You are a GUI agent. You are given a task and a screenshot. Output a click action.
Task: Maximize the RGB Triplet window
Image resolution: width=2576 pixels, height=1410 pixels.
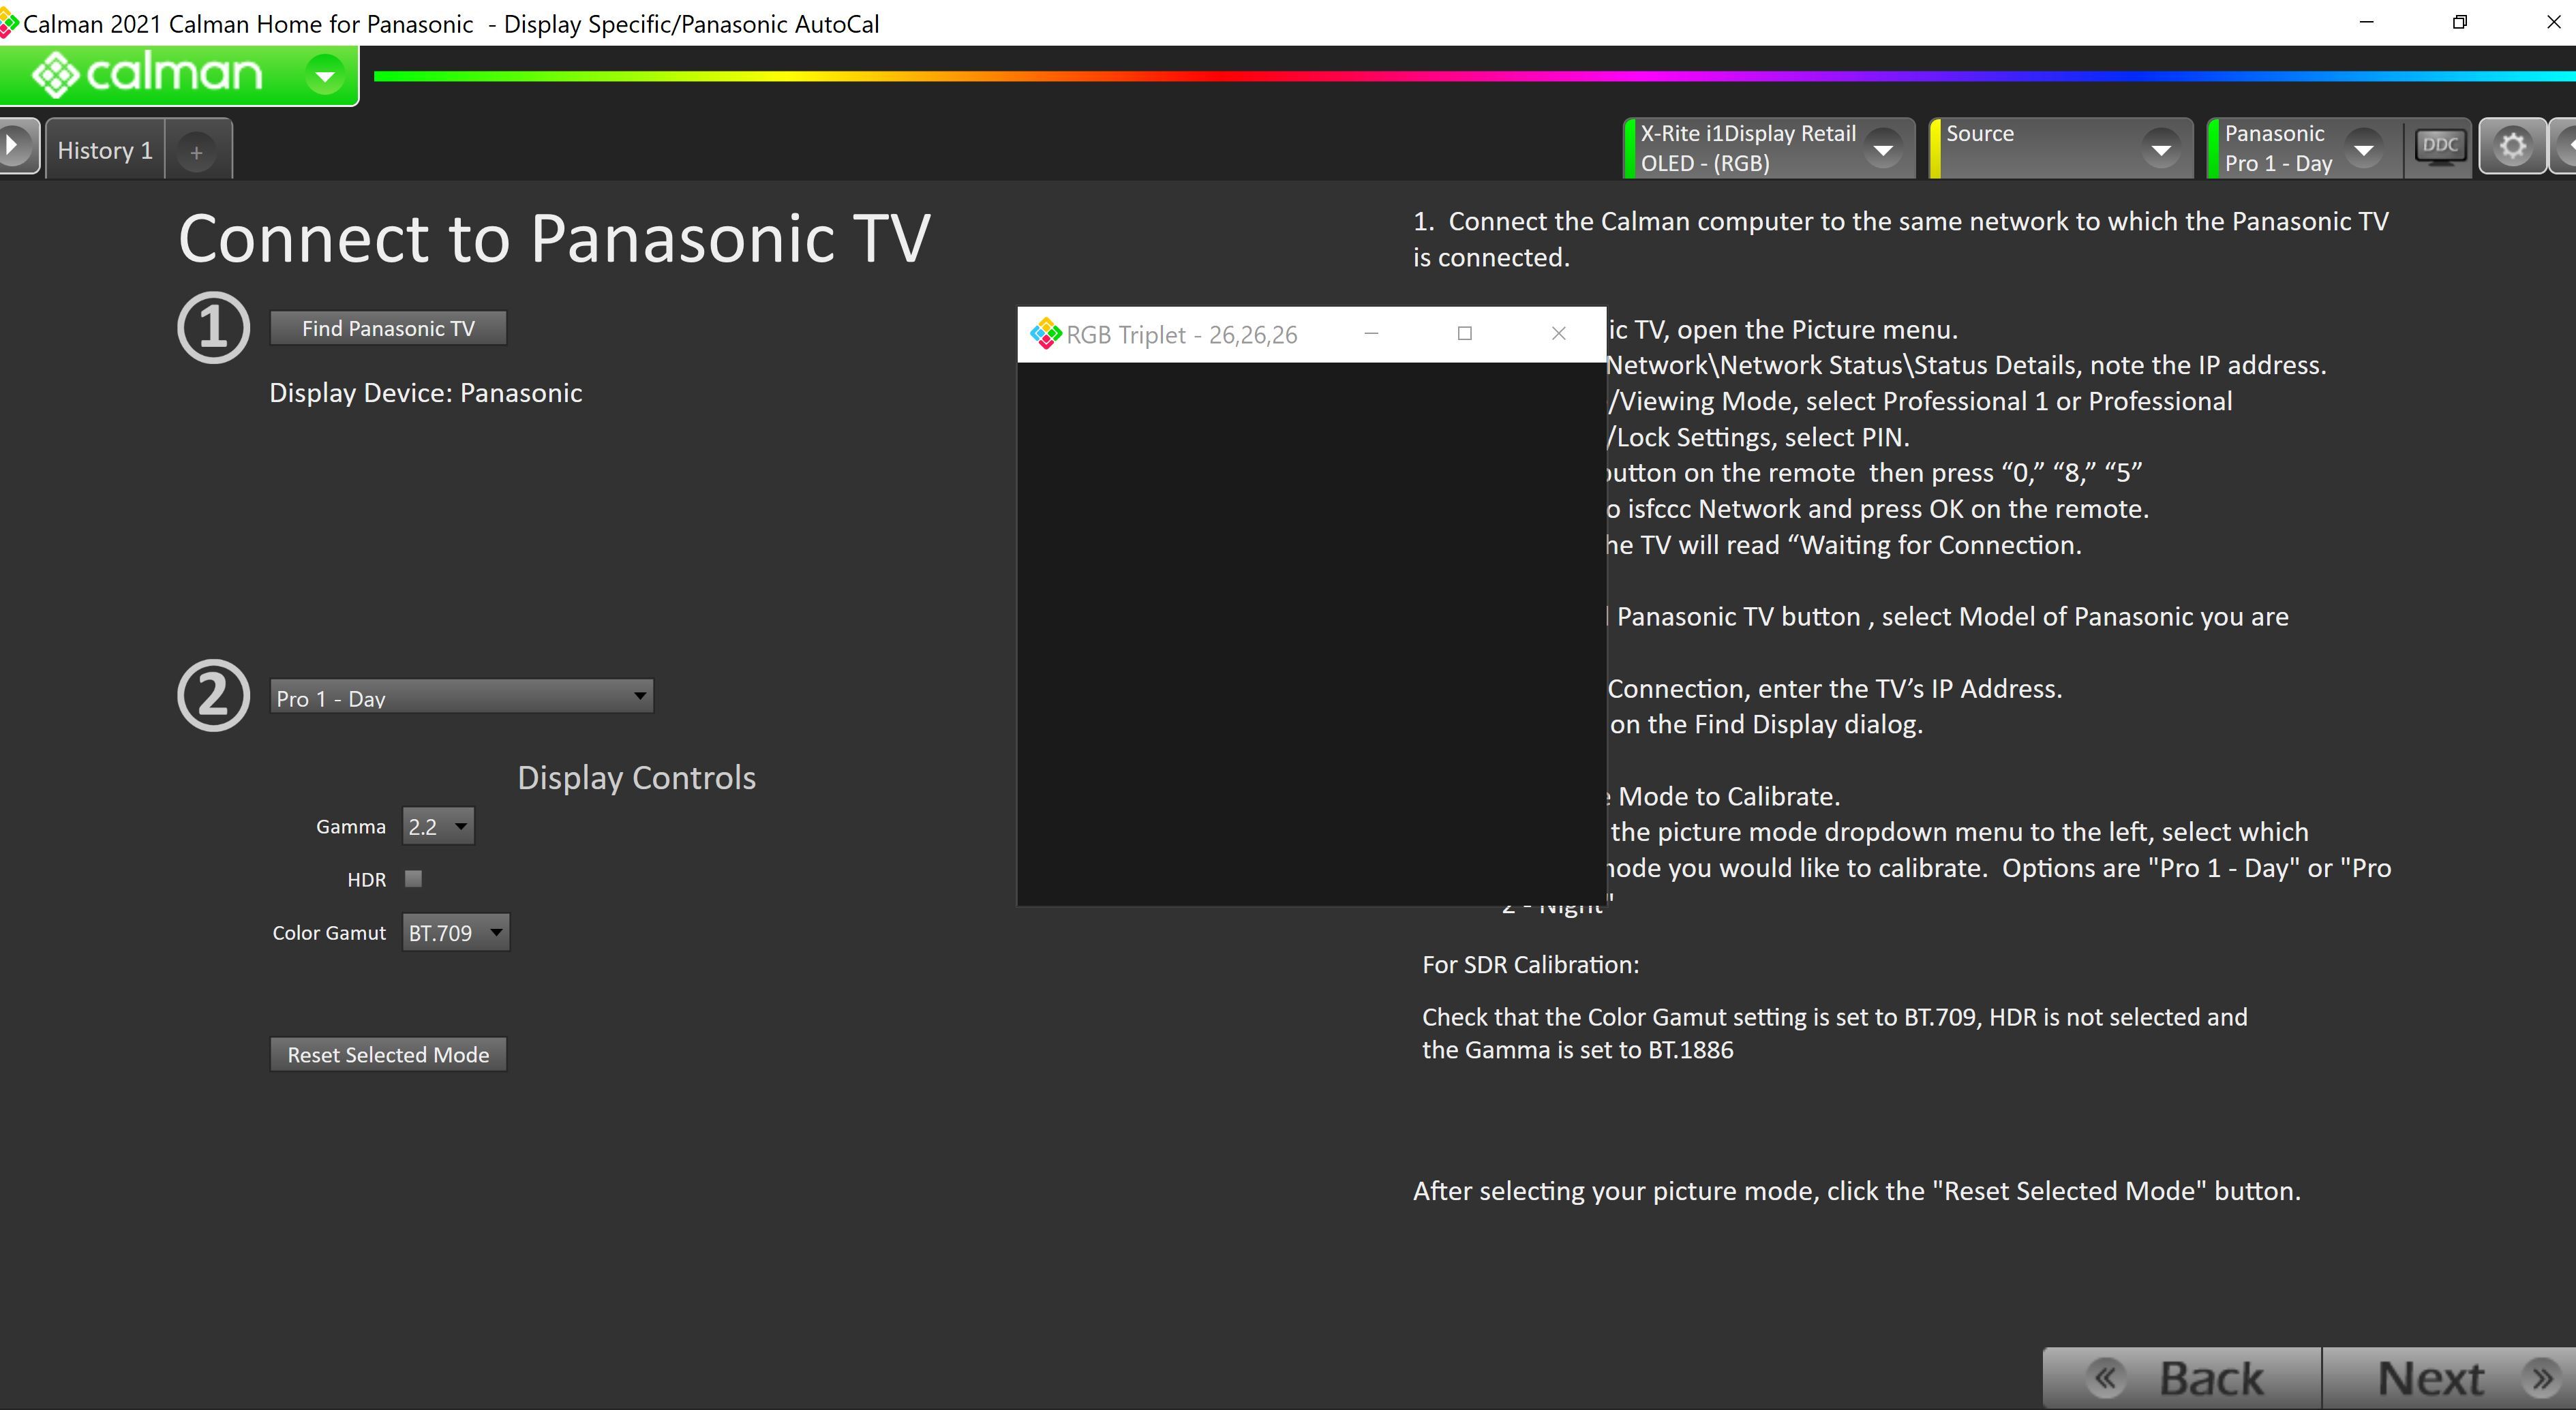point(1464,334)
